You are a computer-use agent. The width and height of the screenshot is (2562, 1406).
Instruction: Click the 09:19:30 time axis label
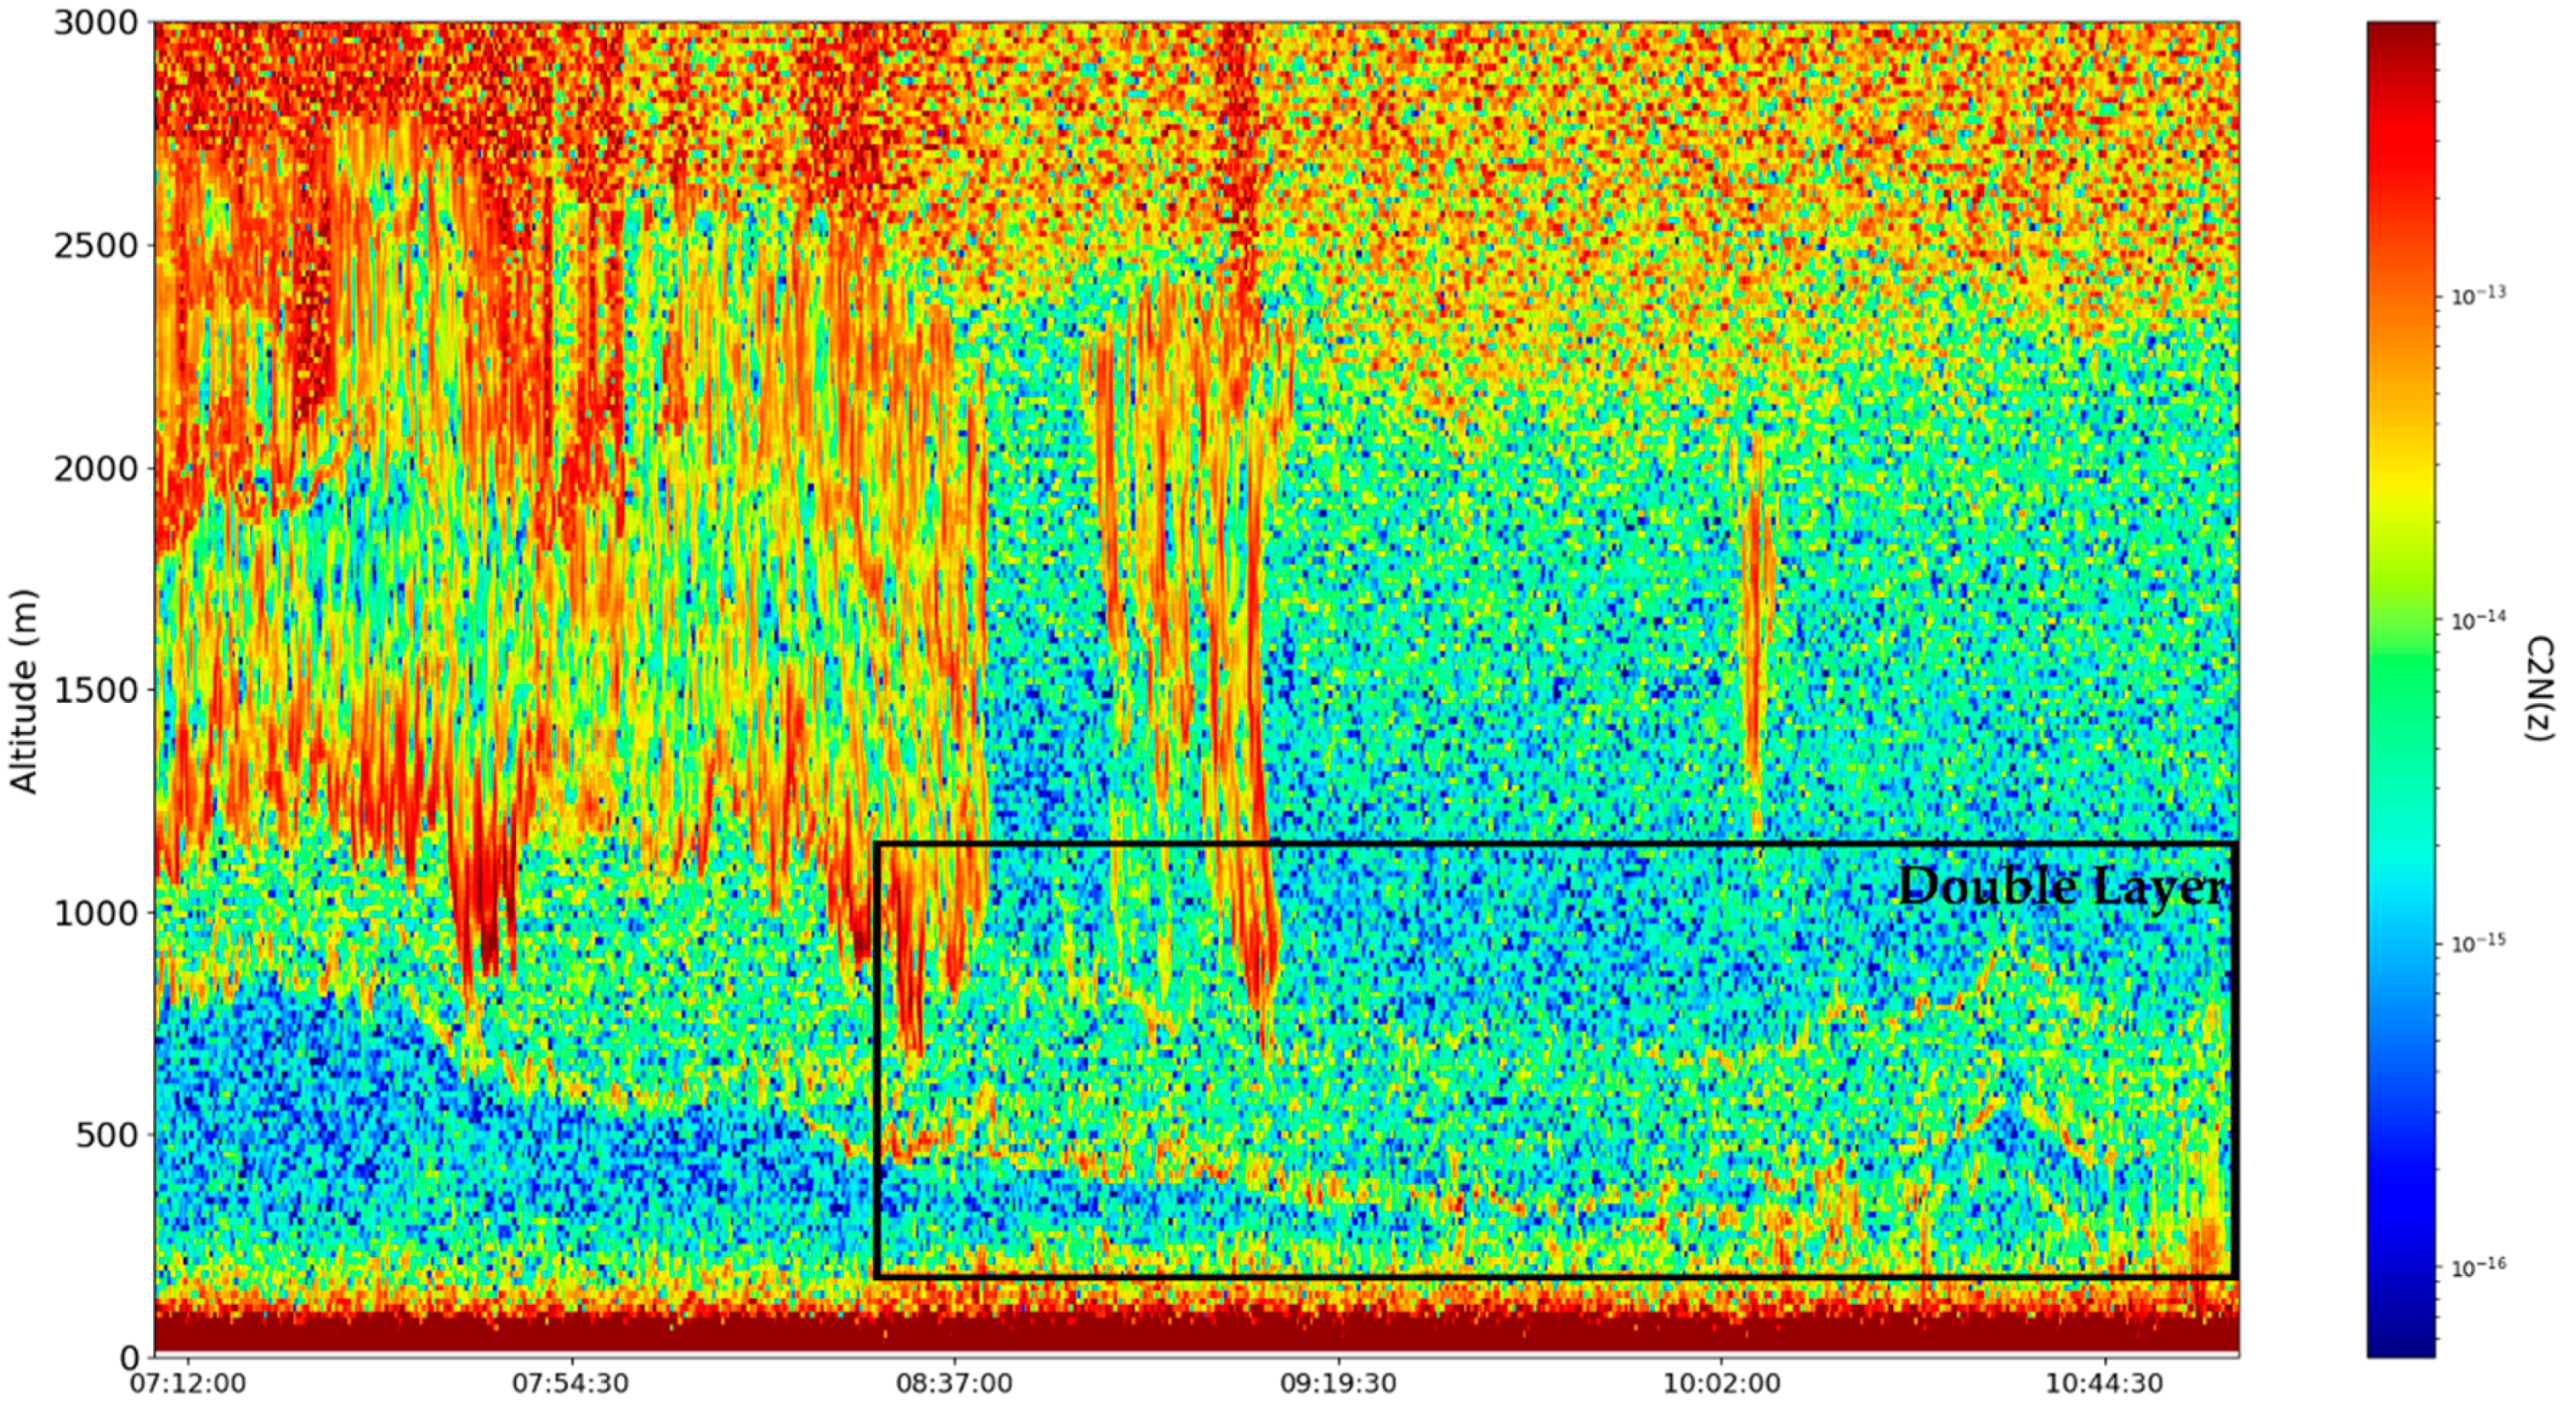tap(1339, 1384)
